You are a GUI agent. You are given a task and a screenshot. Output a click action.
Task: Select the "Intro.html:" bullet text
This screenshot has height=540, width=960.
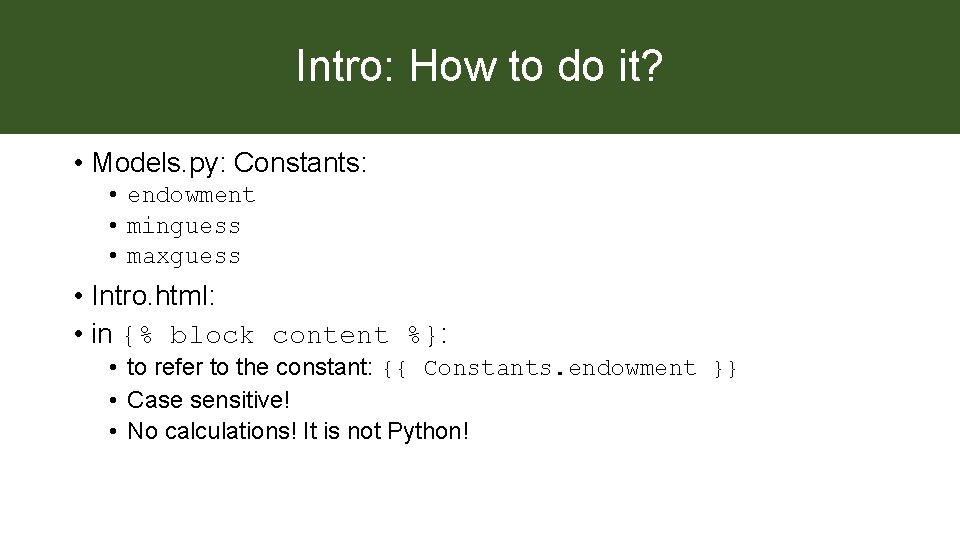coord(154,296)
